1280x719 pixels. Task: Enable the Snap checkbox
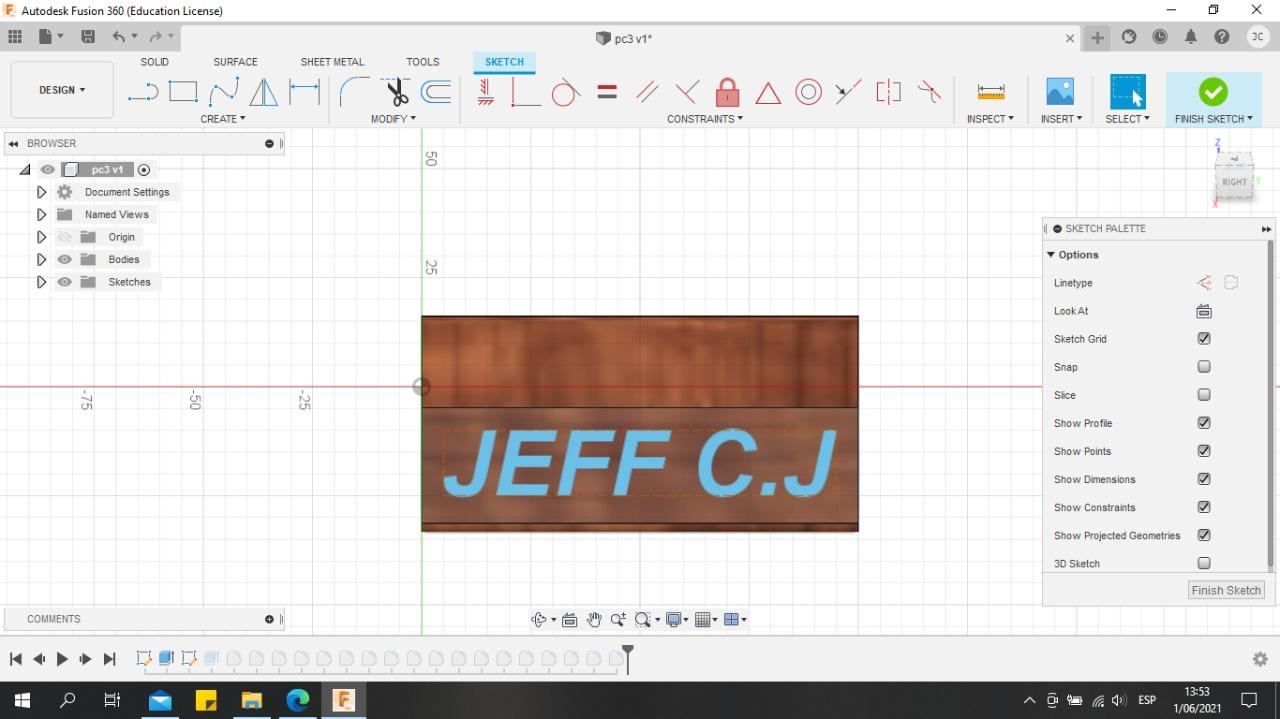pyautogui.click(x=1204, y=367)
